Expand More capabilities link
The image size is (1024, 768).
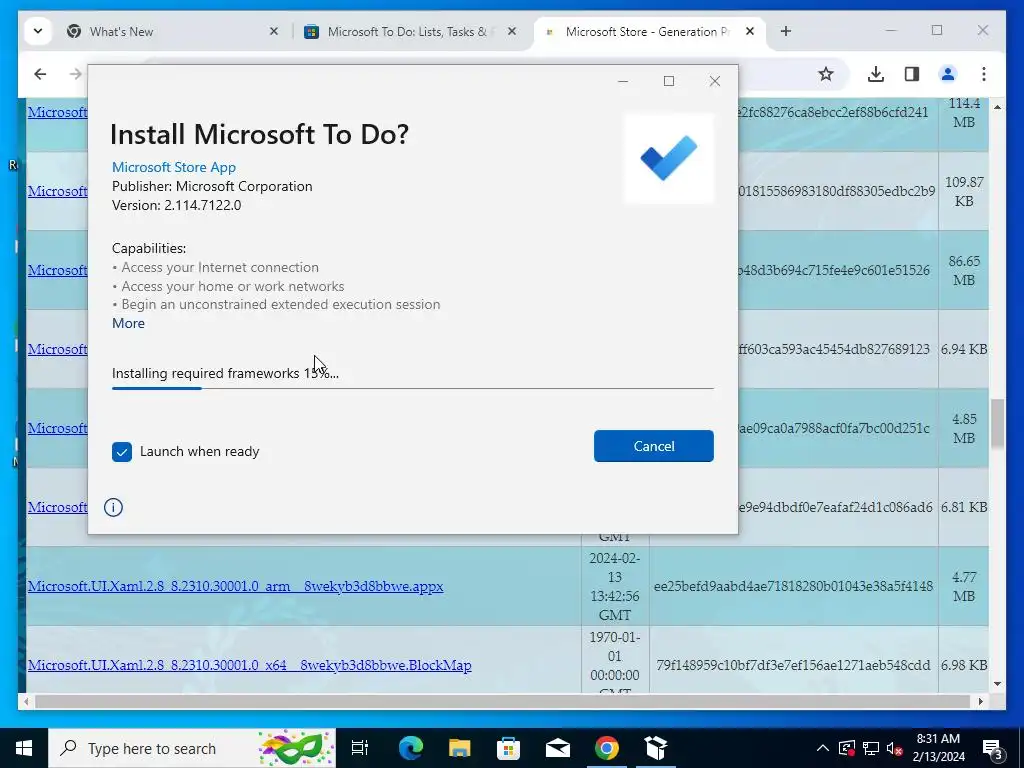point(128,323)
